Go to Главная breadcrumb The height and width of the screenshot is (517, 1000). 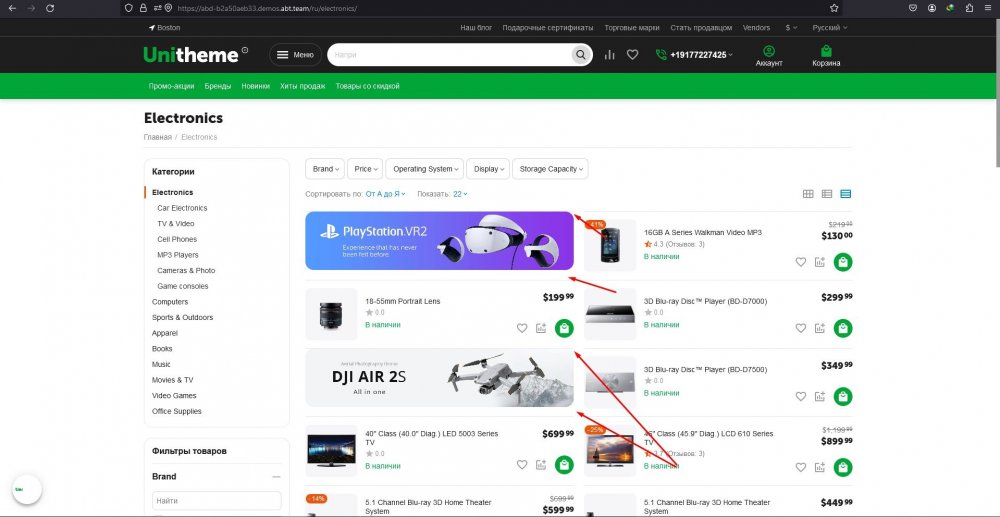pos(158,137)
